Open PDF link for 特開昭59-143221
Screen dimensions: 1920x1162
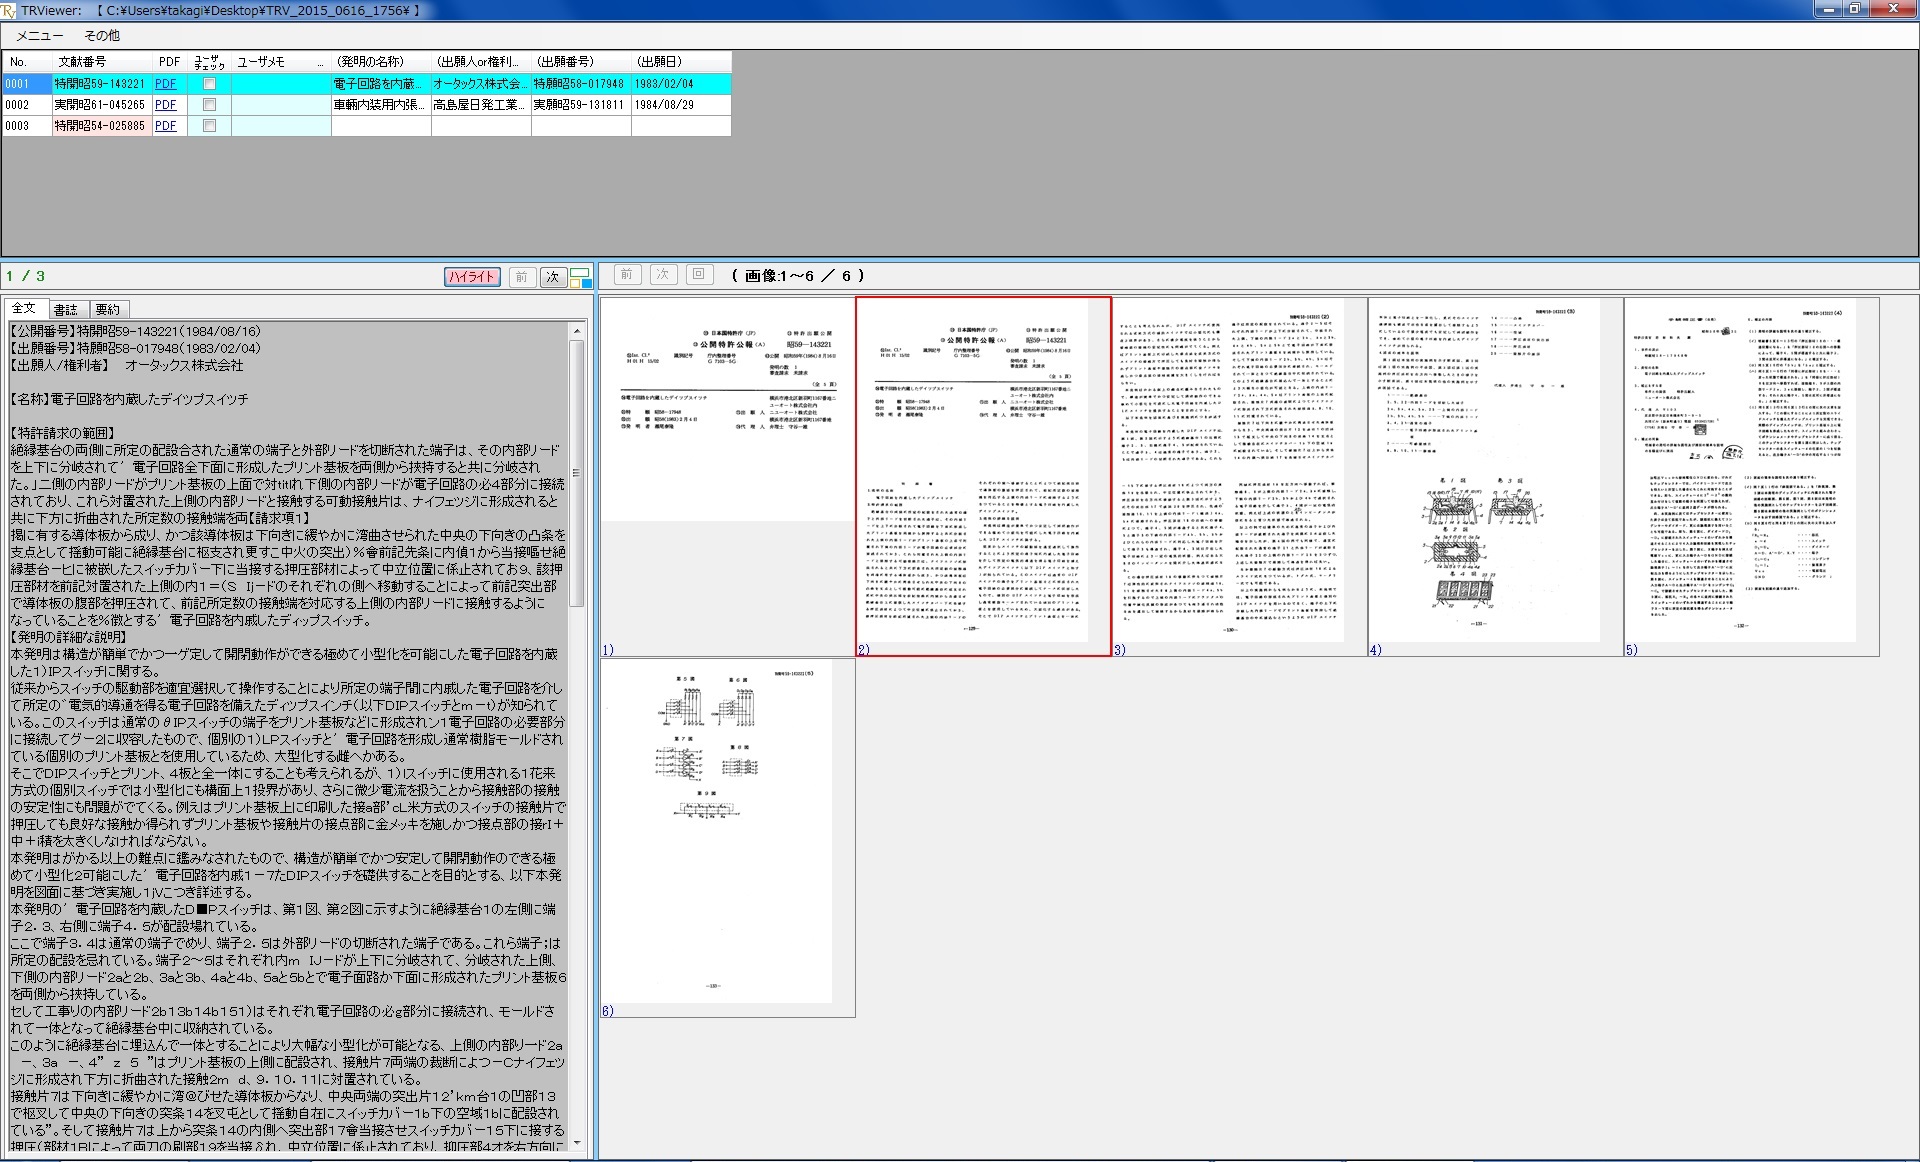click(166, 84)
